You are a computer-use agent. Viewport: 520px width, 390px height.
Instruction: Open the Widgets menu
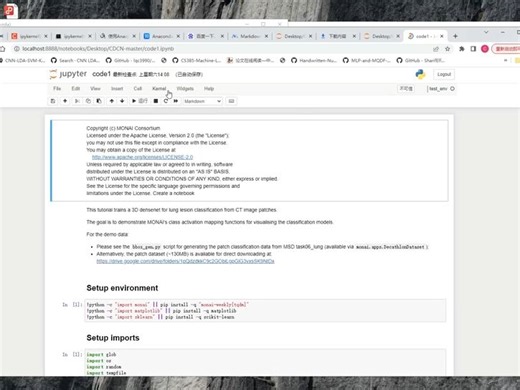(x=185, y=89)
